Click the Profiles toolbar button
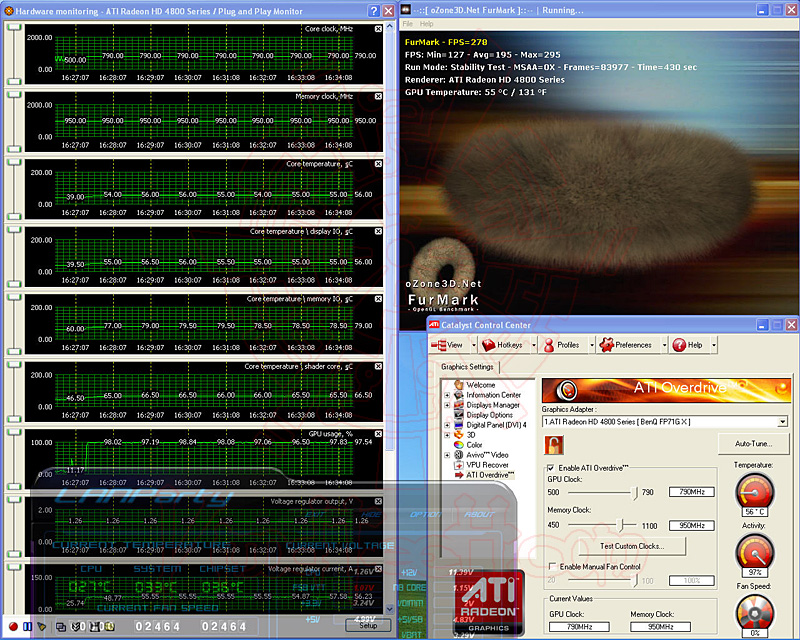Screen dimensions: 800x640 coord(562,345)
